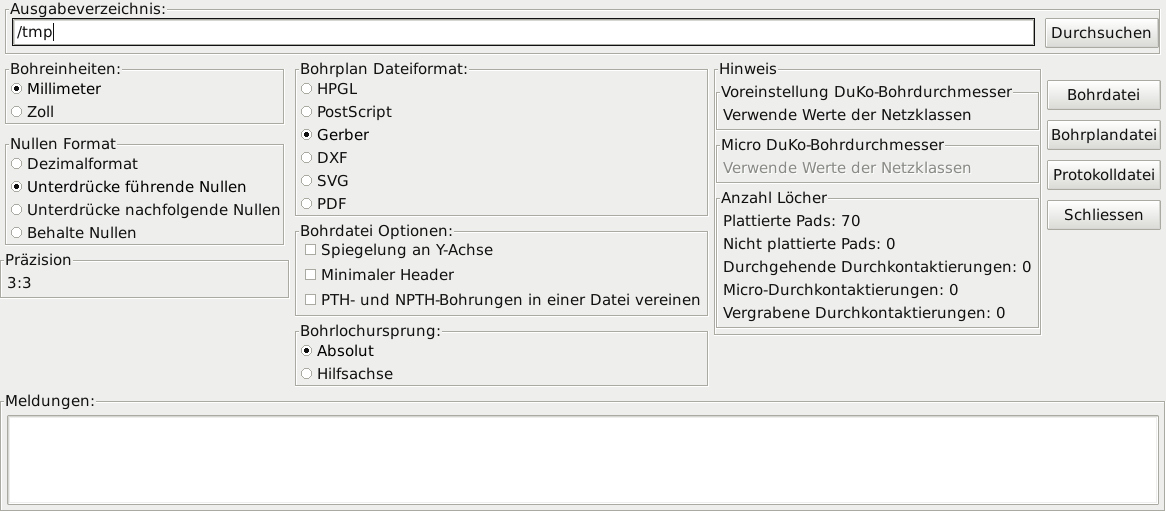Enable Spiegelung an Y-Achse checkbox

click(x=311, y=250)
